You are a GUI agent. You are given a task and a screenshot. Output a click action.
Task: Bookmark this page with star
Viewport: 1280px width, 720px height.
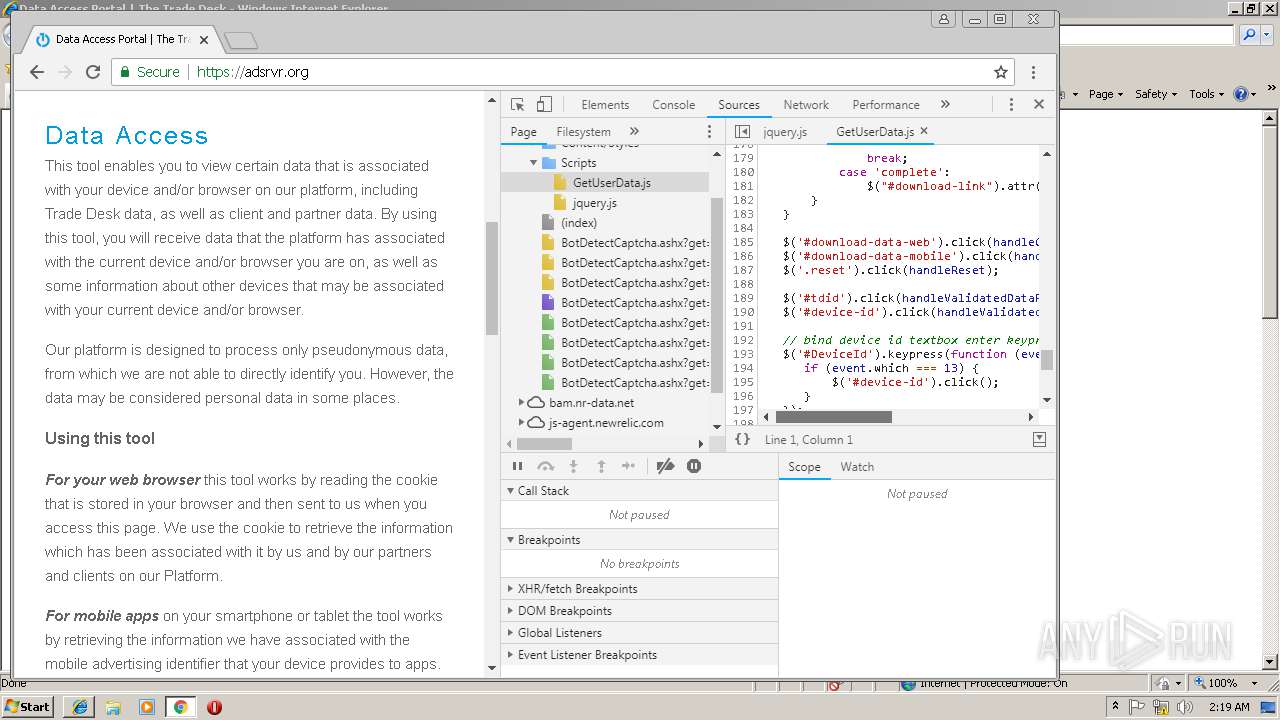coord(1001,72)
